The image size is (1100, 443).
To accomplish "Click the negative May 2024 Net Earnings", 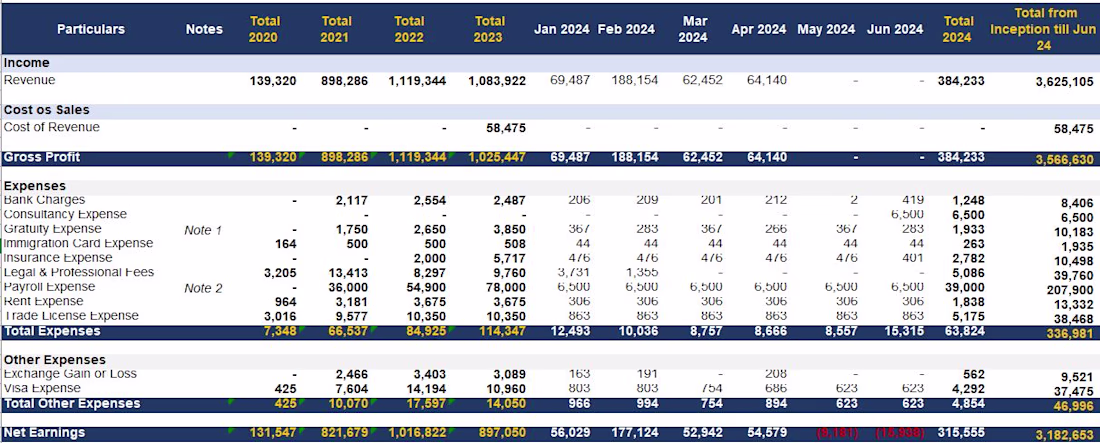I will [836, 433].
